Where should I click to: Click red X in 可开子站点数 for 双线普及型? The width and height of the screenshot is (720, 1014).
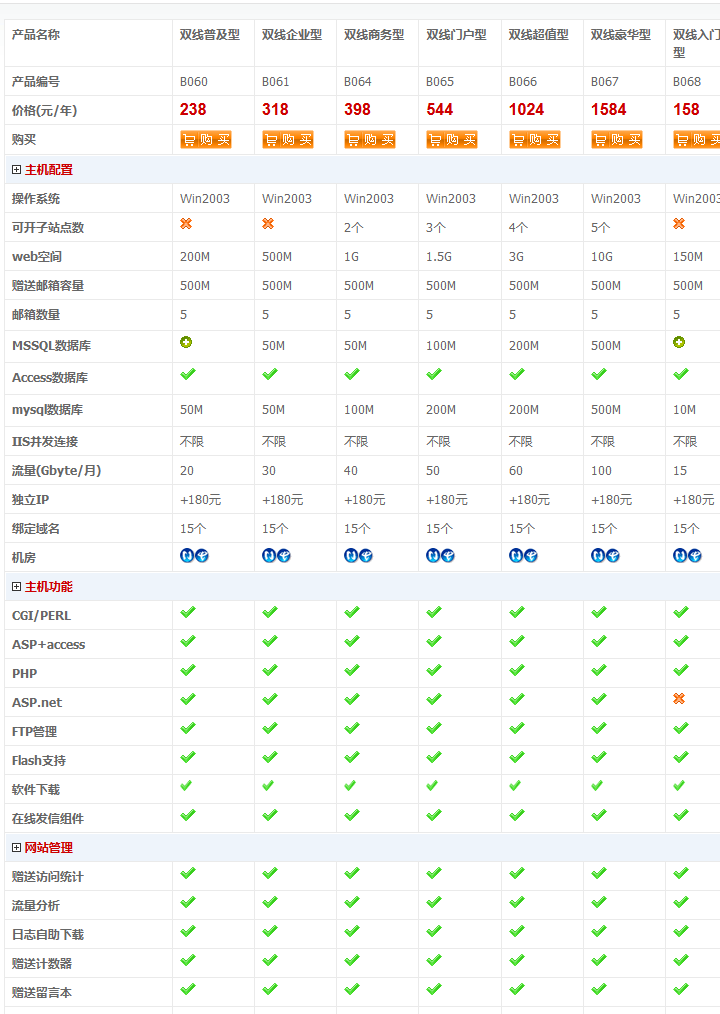(186, 224)
